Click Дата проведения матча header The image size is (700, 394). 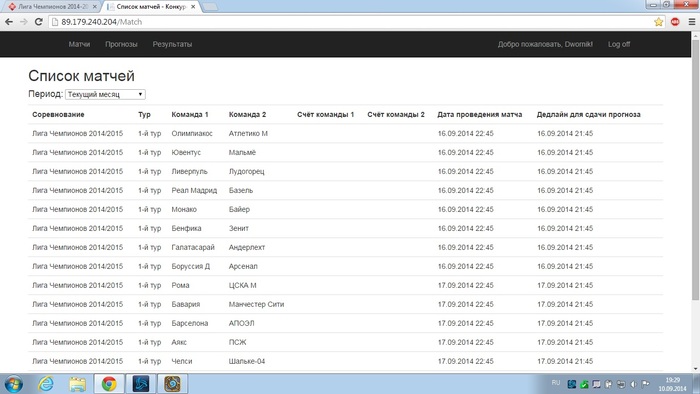(479, 115)
